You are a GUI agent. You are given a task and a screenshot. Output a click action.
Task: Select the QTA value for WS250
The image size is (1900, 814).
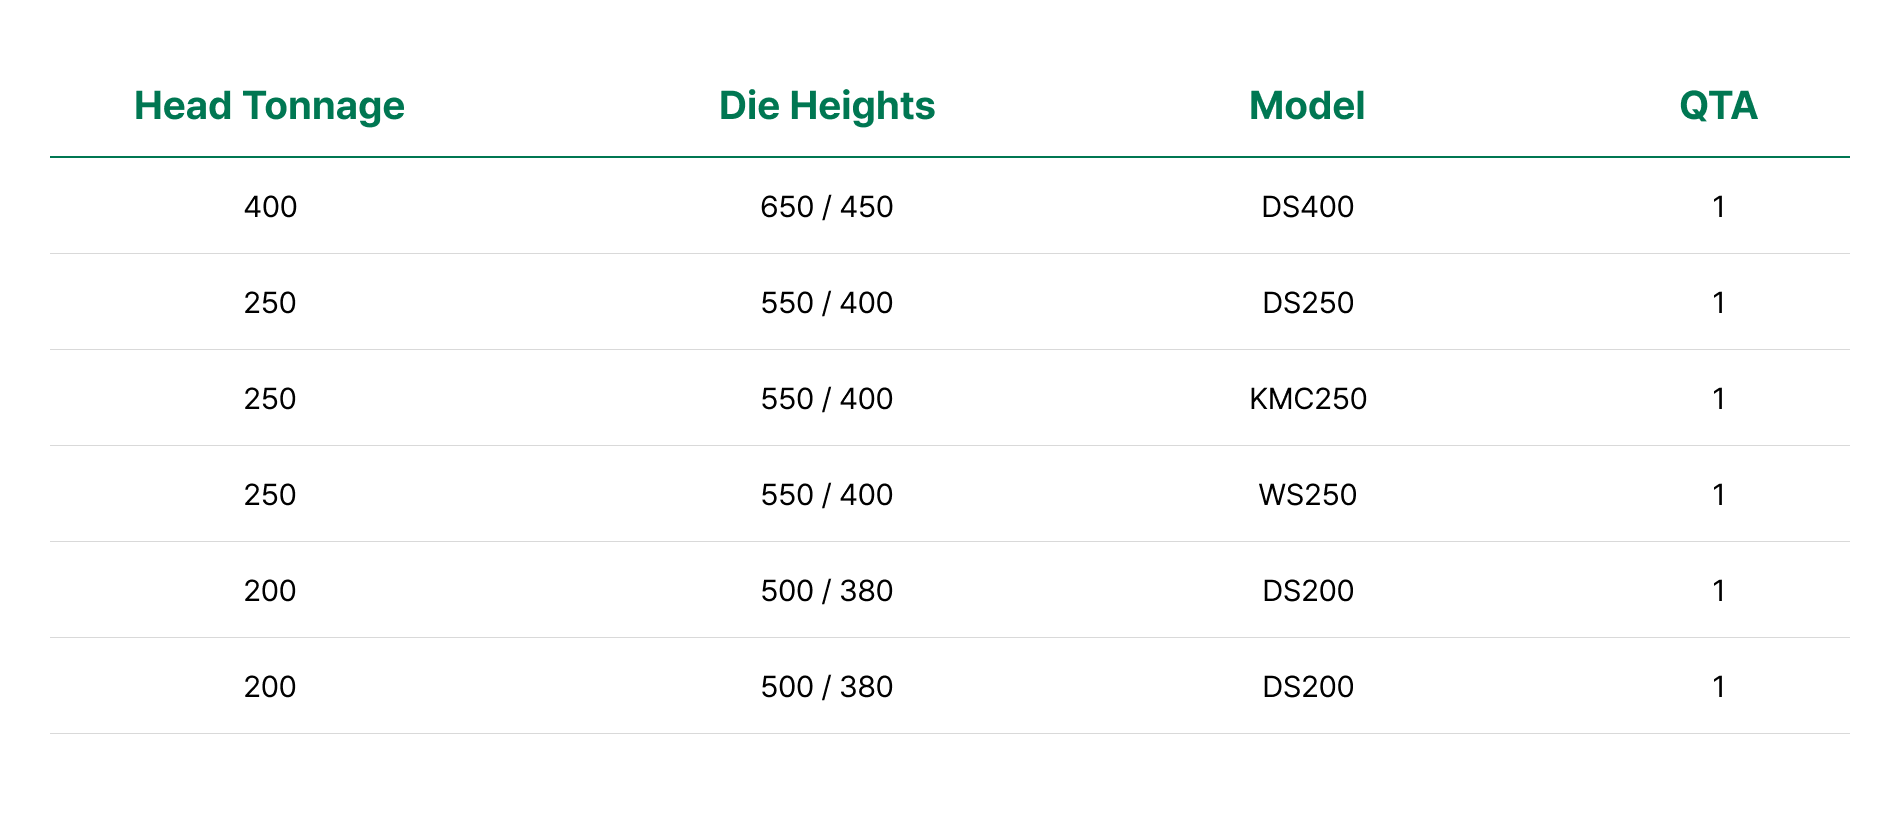tap(1718, 495)
